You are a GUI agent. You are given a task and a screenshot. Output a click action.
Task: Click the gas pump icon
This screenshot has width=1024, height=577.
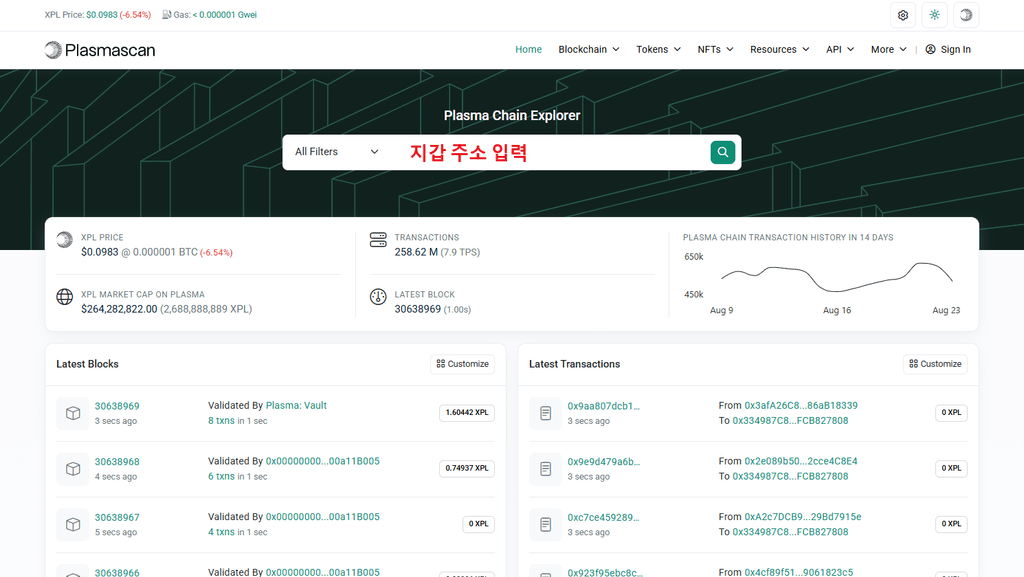pos(167,14)
